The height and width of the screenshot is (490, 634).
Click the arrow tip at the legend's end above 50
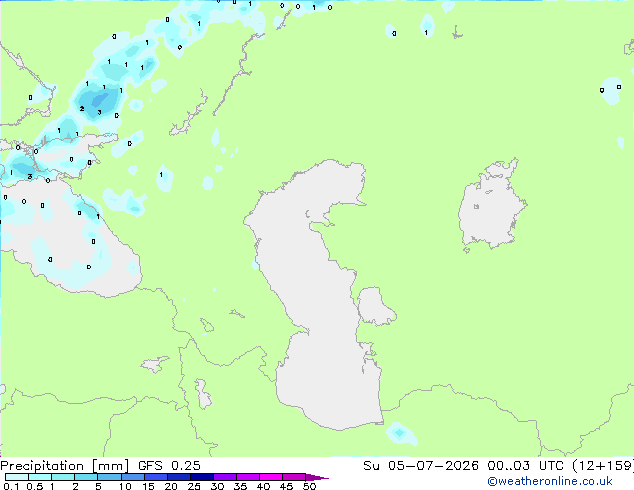point(317,477)
